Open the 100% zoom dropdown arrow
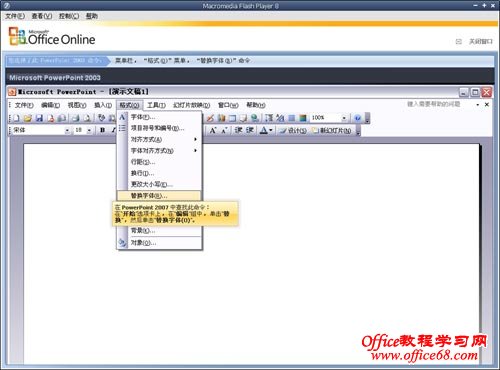 coord(344,118)
